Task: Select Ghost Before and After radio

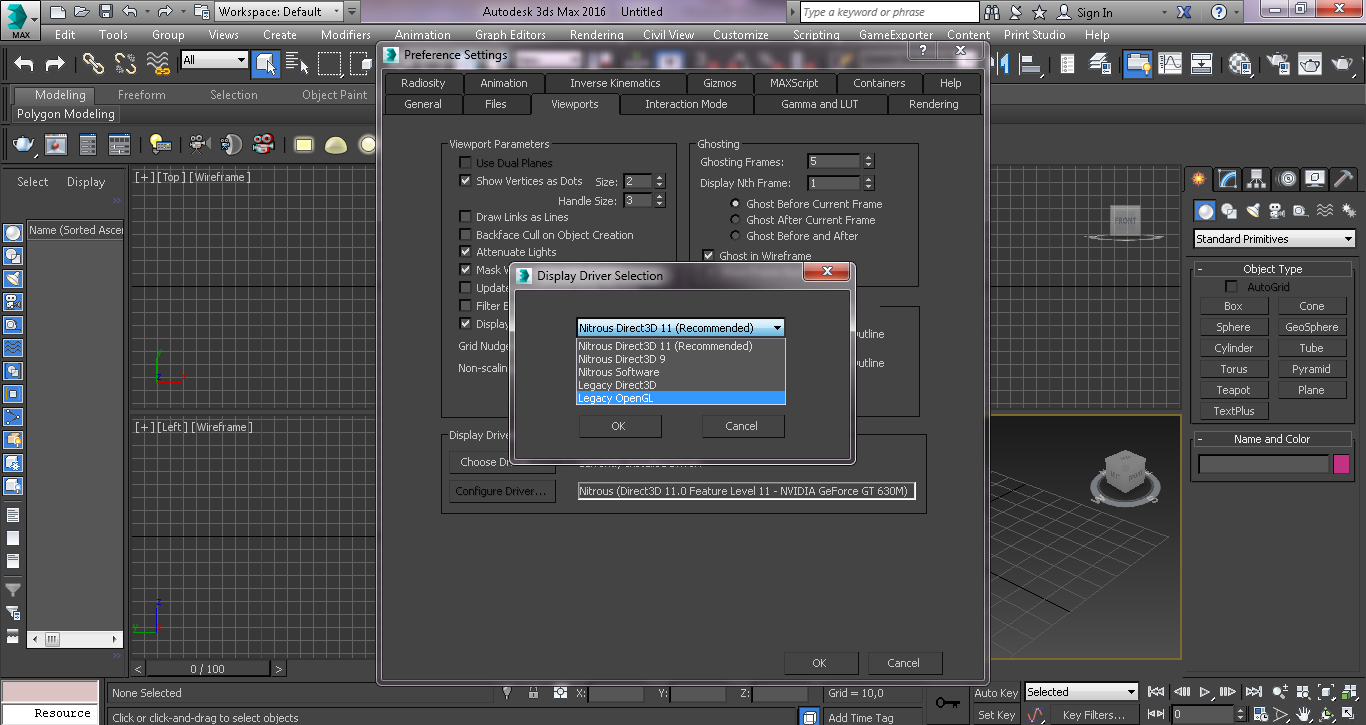Action: (736, 236)
